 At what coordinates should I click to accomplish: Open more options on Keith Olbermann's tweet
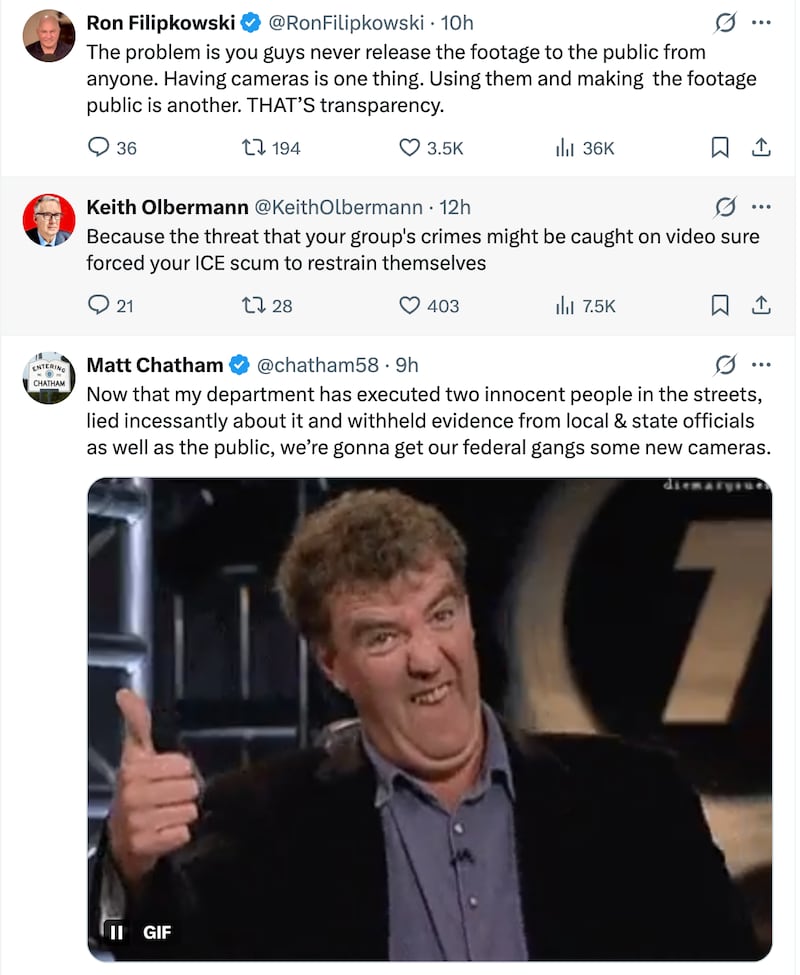pyautogui.click(x=761, y=207)
